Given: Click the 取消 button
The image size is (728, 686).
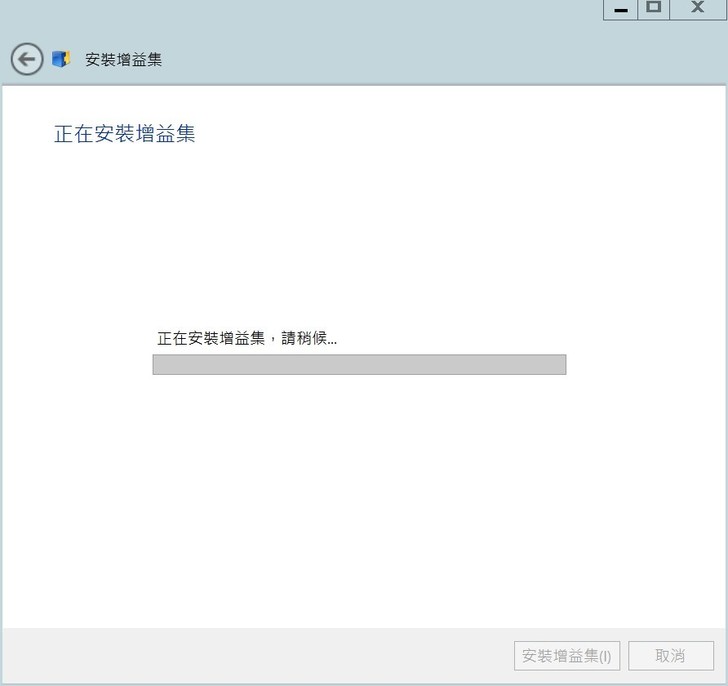Looking at the screenshot, I should pos(671,656).
